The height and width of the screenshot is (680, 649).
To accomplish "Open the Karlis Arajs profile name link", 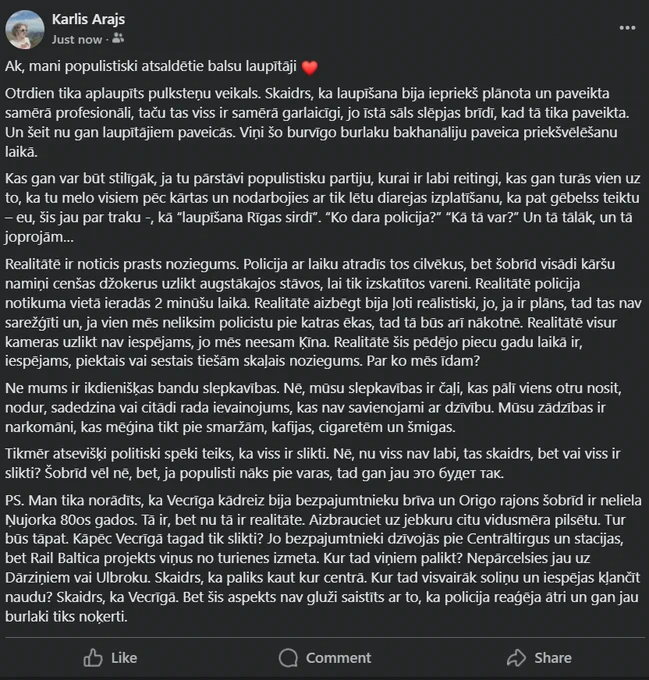I will (x=88, y=19).
